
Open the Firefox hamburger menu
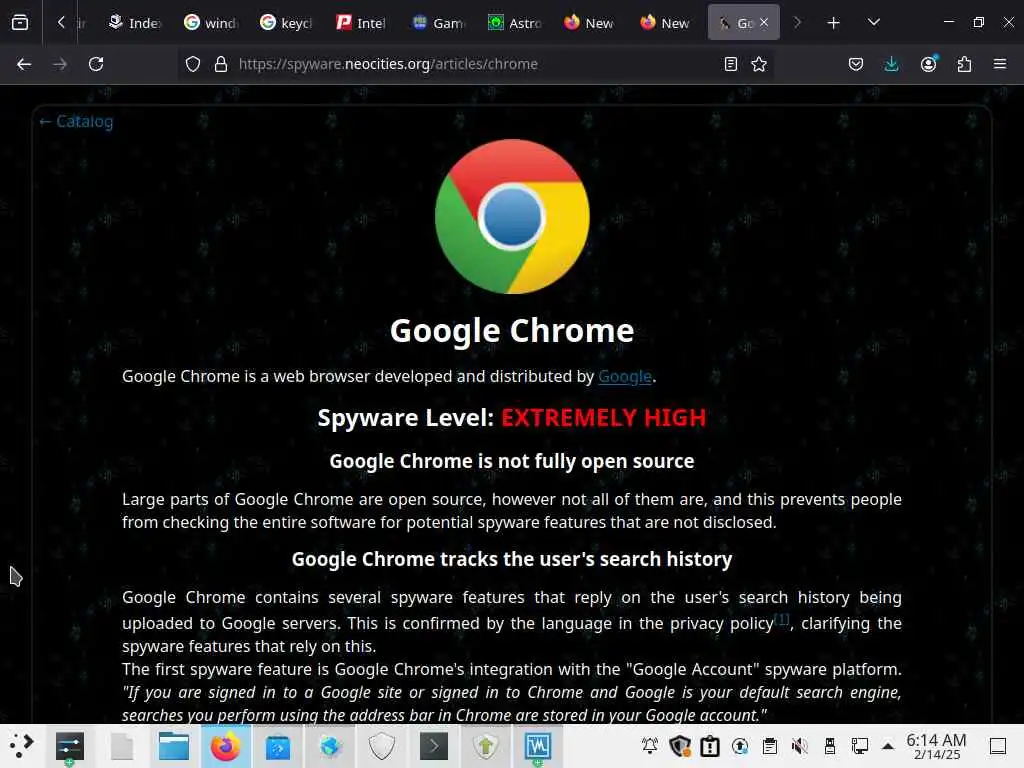(1000, 64)
